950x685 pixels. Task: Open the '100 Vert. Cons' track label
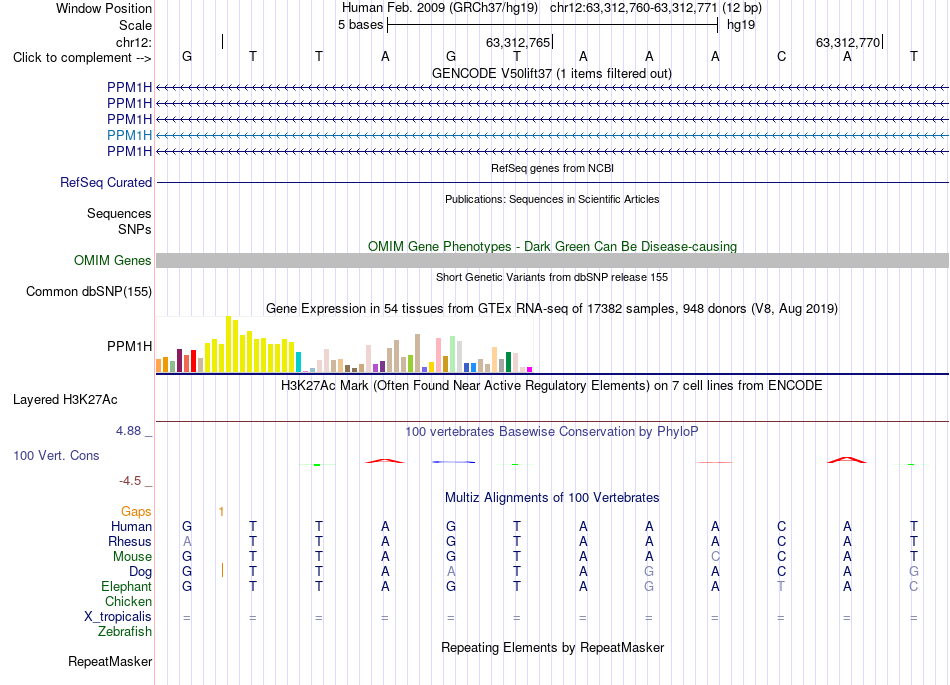(56, 455)
